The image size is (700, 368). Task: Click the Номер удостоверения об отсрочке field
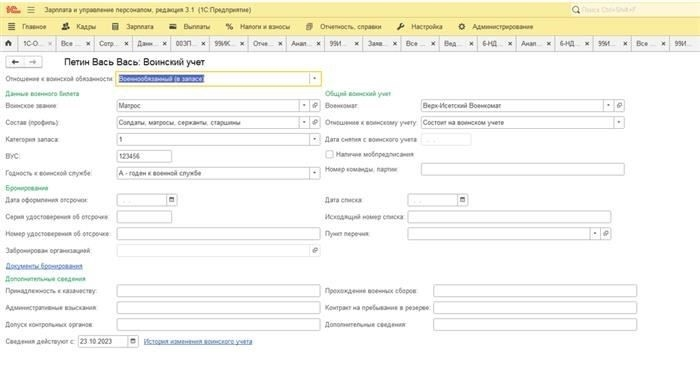pos(218,234)
